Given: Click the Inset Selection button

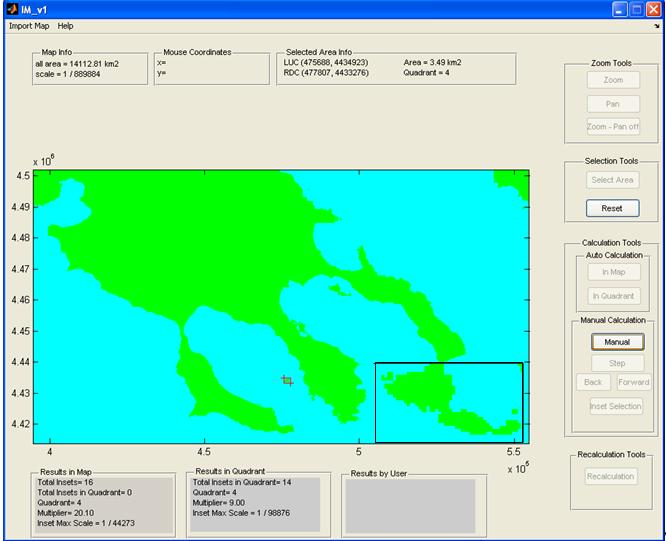Looking at the screenshot, I should (x=616, y=406).
